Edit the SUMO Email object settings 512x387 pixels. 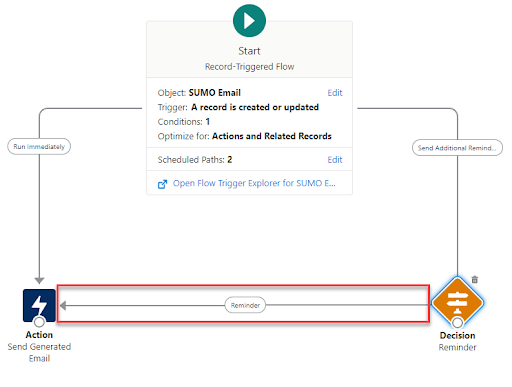tap(335, 93)
